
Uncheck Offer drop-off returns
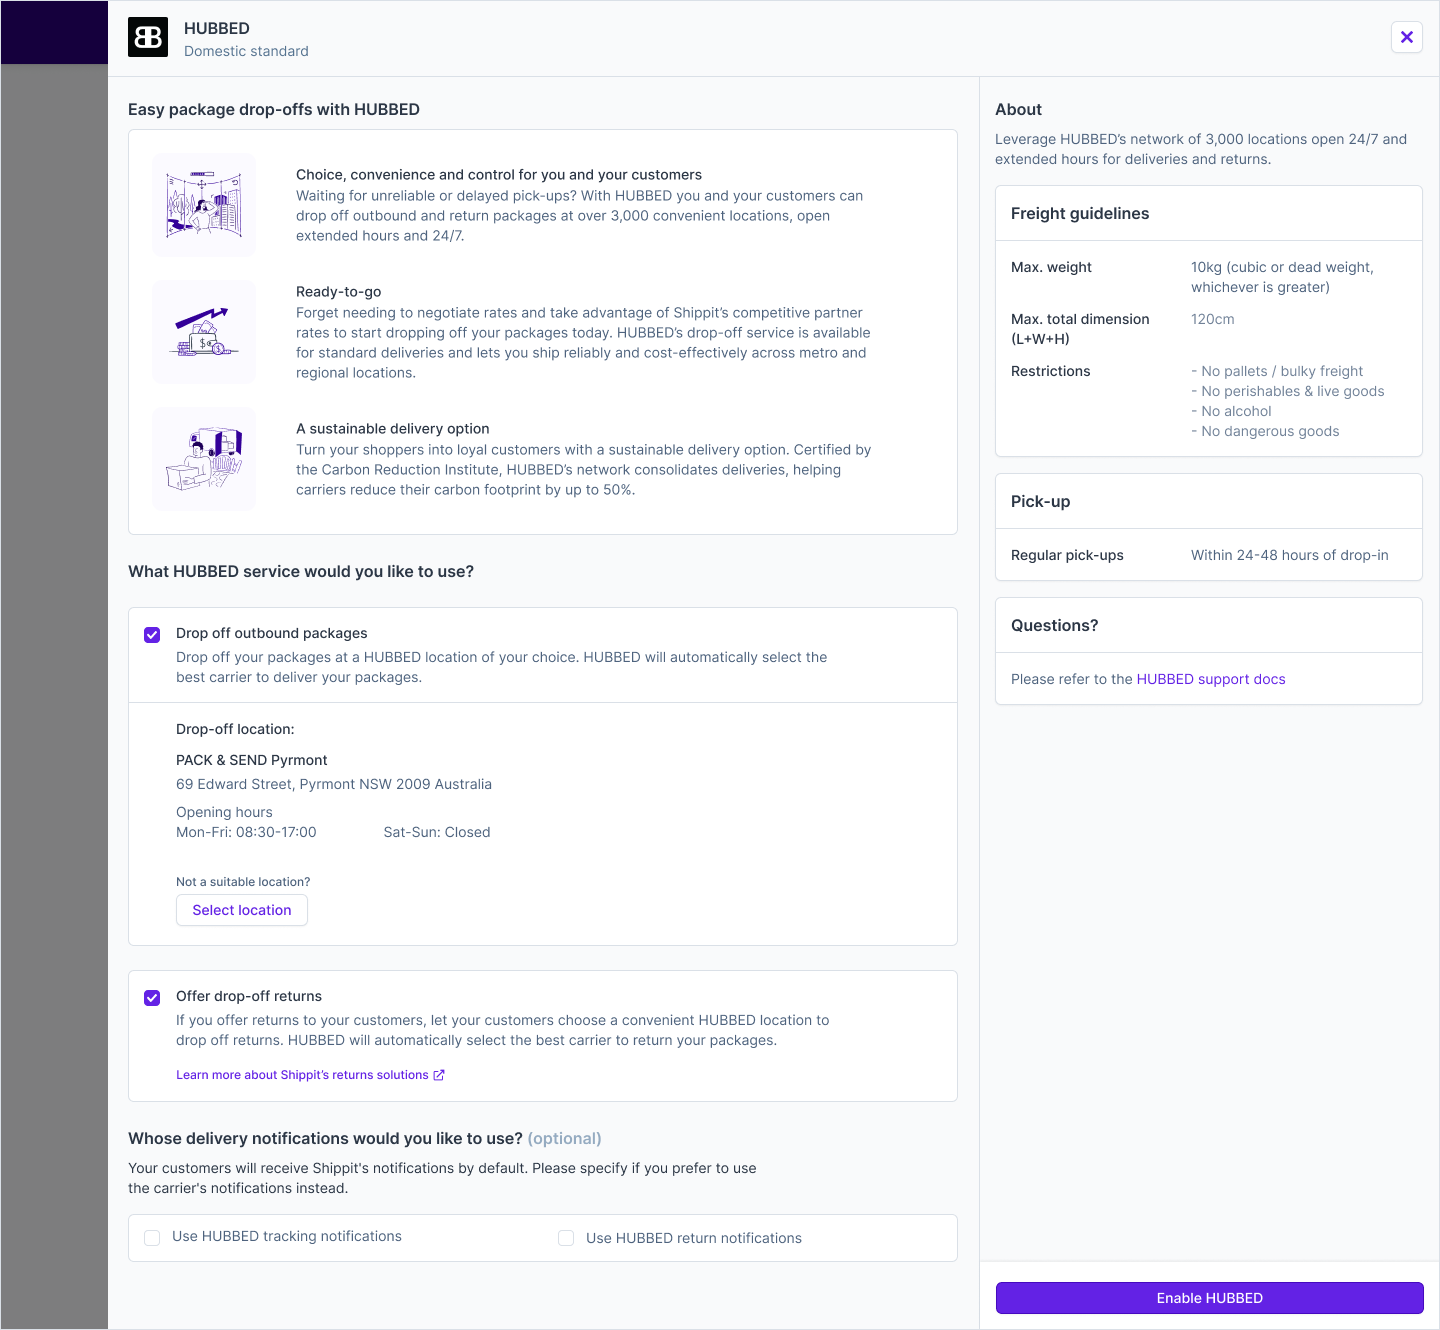coord(152,998)
